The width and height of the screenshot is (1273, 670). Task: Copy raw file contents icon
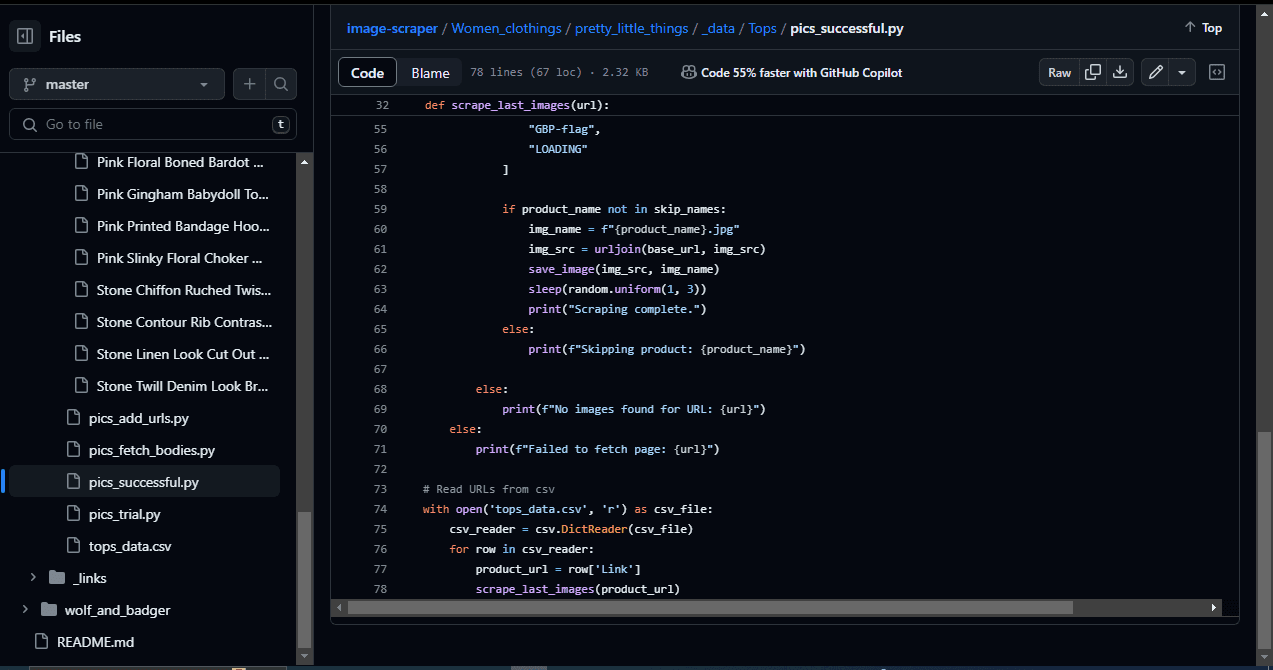[x=1093, y=72]
